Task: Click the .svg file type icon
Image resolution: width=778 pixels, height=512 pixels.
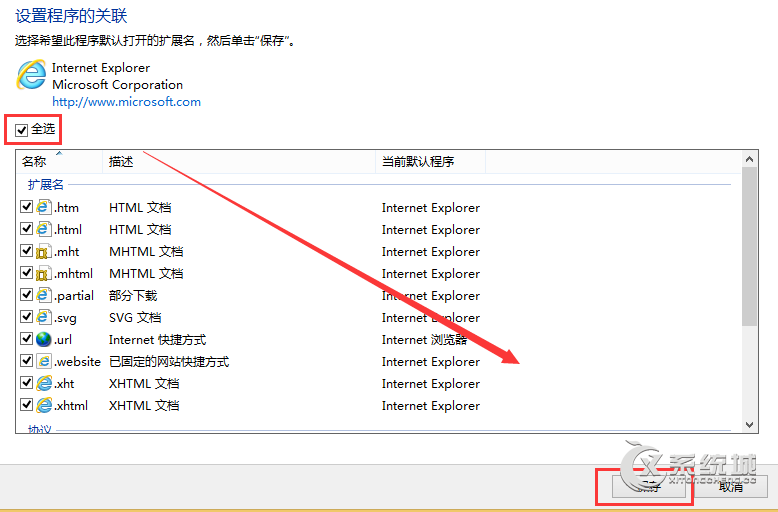Action: (44, 317)
